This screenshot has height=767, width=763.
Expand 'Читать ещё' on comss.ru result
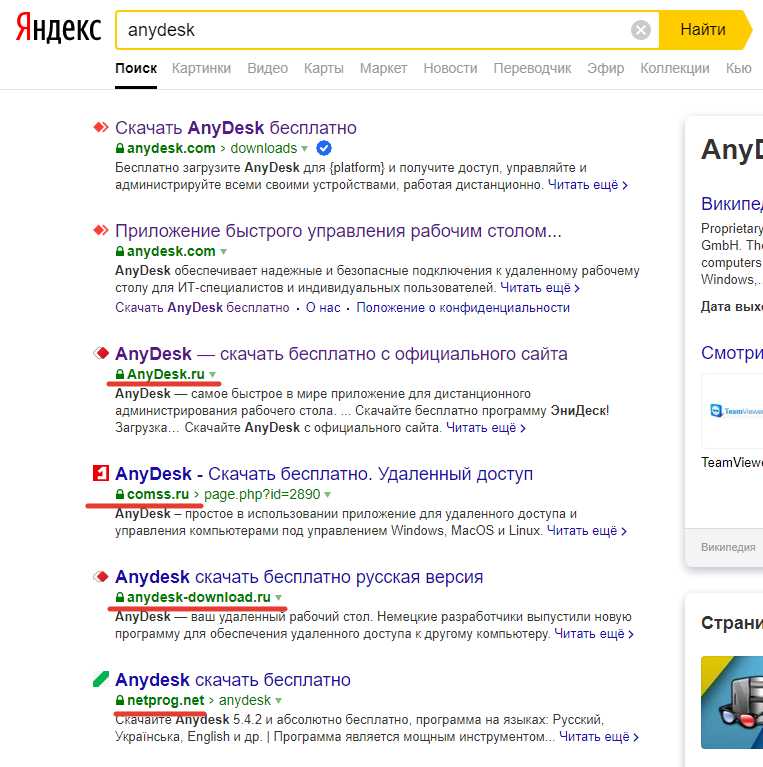pyautogui.click(x=586, y=531)
